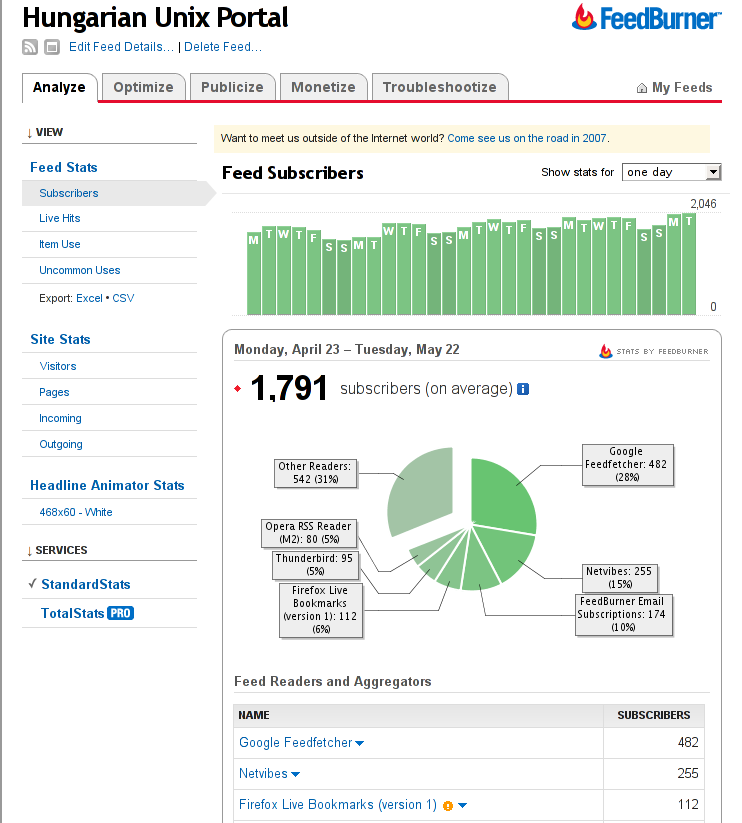Go to the Troubleshootize tab
This screenshot has height=823, width=742.
(x=440, y=87)
